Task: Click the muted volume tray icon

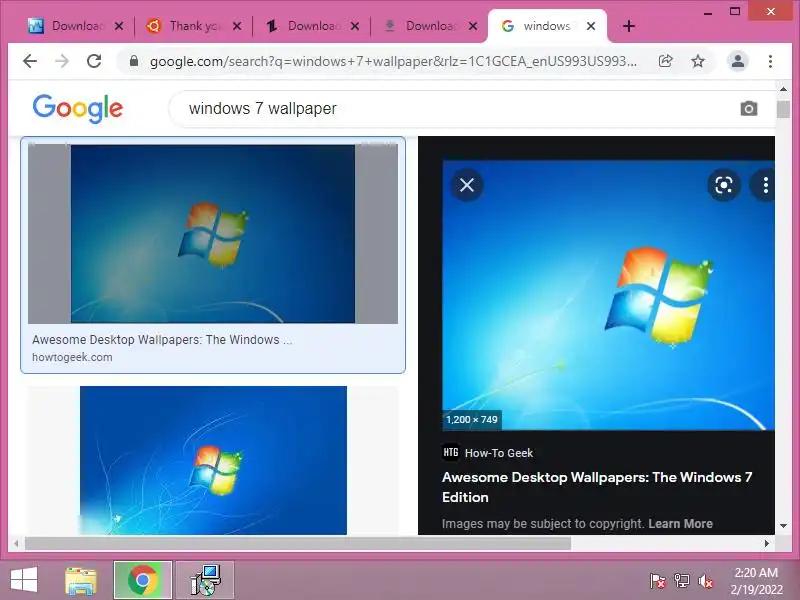Action: tap(706, 581)
